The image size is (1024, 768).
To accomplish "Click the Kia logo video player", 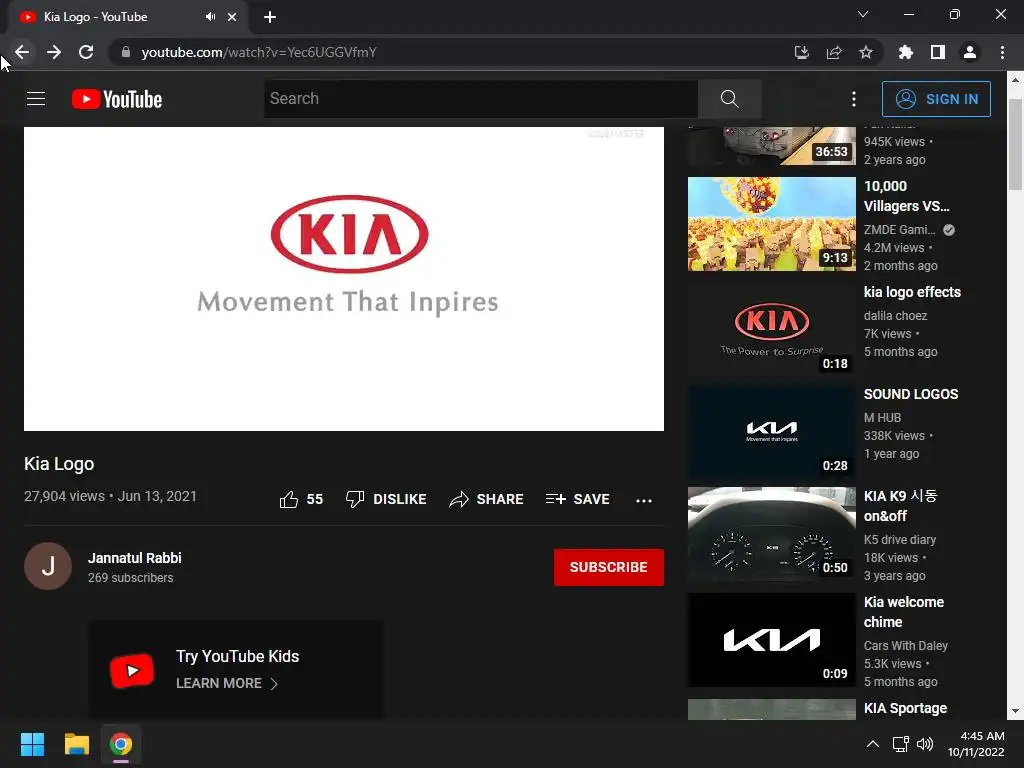I will 344,279.
